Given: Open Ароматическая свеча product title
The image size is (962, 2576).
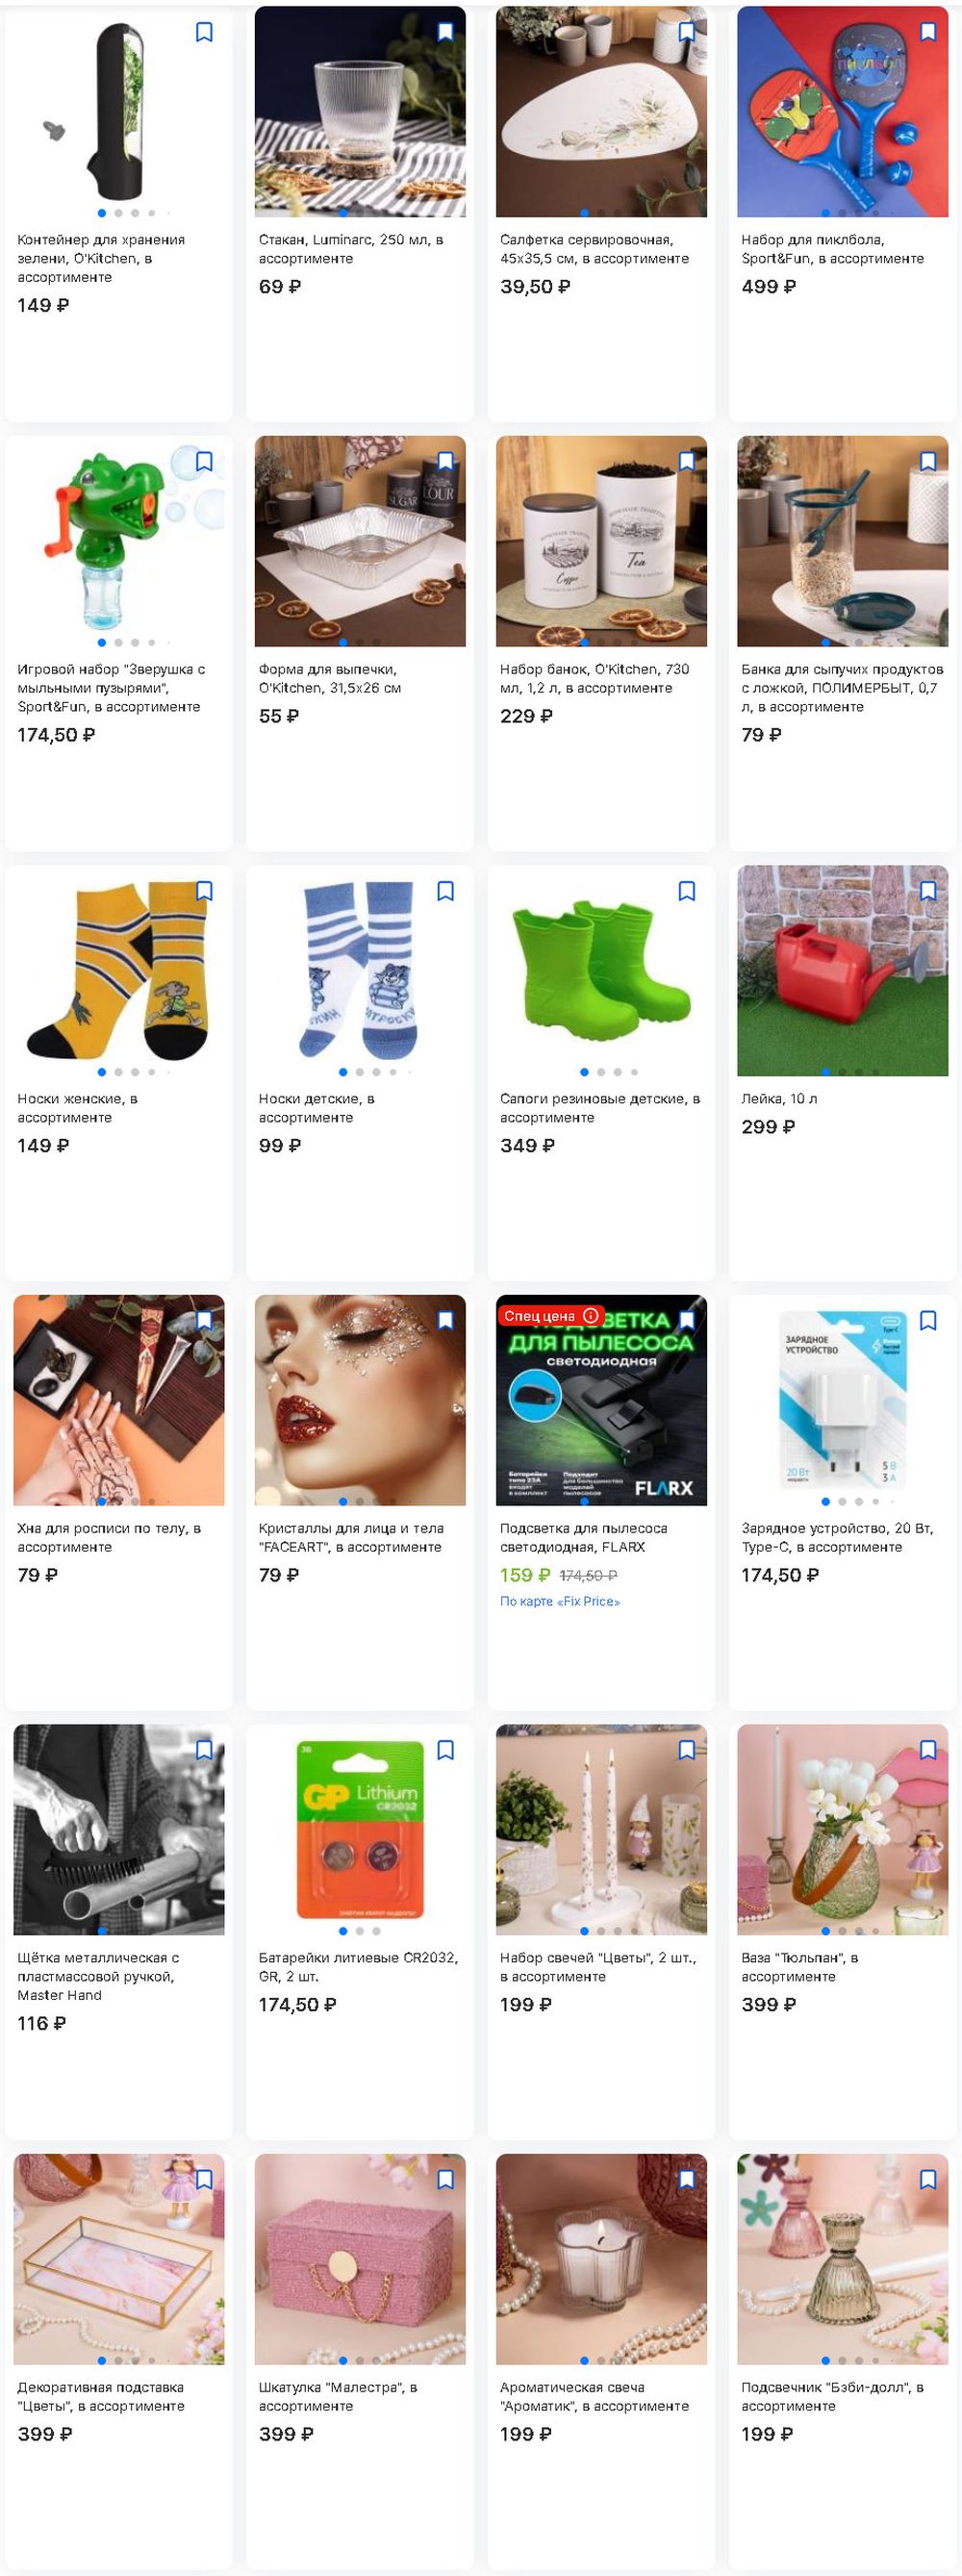Looking at the screenshot, I should 594,2396.
